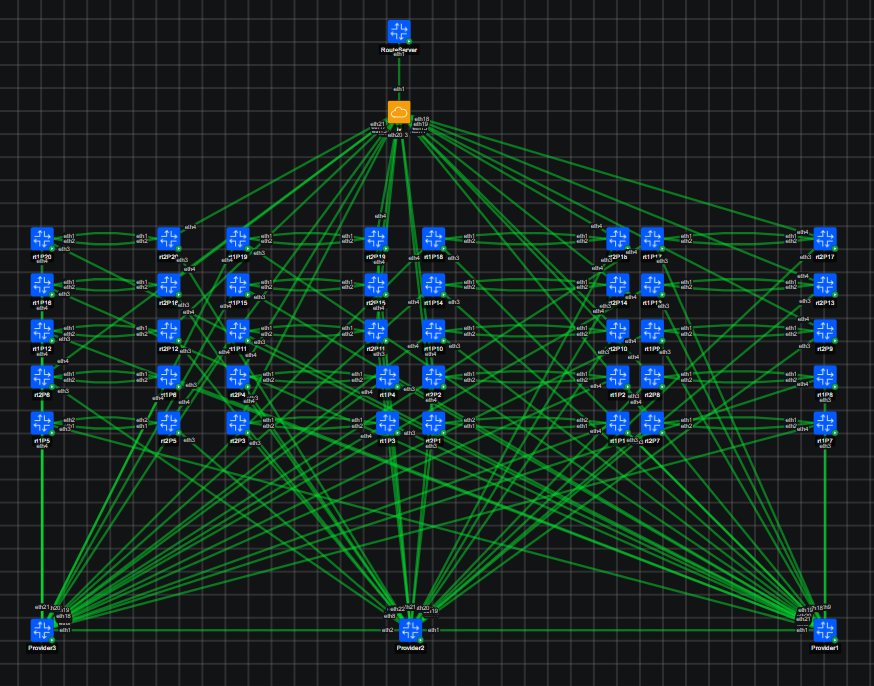Select router node rt2P6
Screen dimensions: 874x686
(x=42, y=377)
